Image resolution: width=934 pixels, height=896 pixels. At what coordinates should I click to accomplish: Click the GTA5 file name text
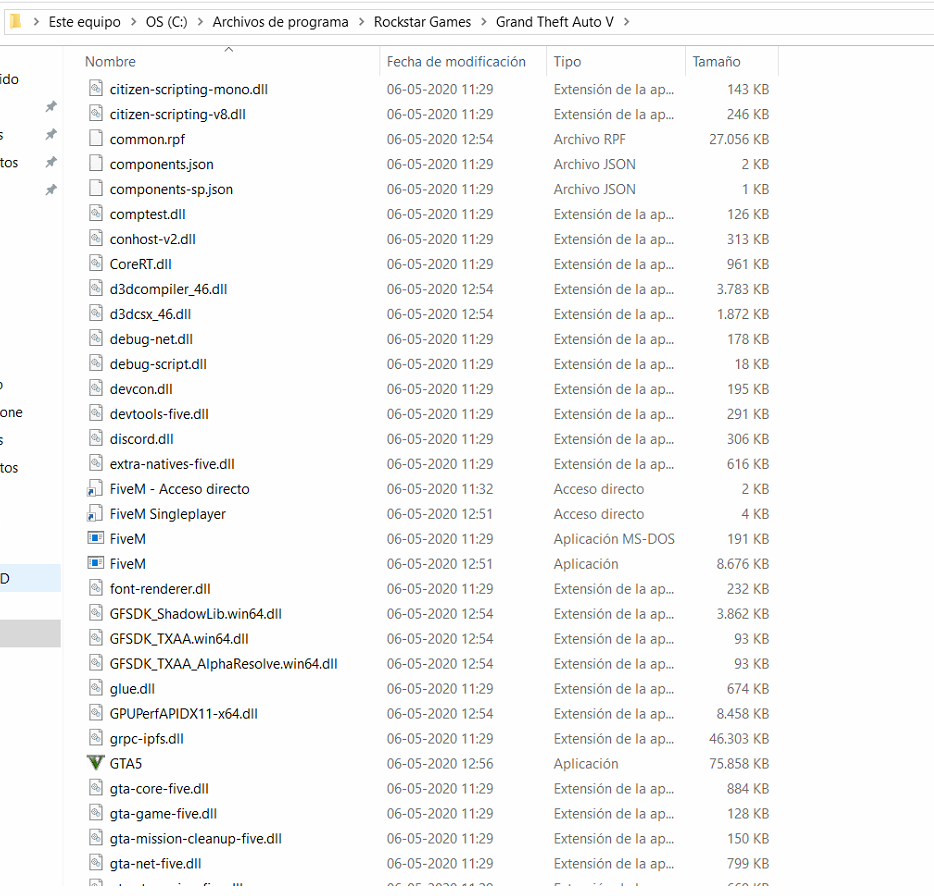click(126, 764)
